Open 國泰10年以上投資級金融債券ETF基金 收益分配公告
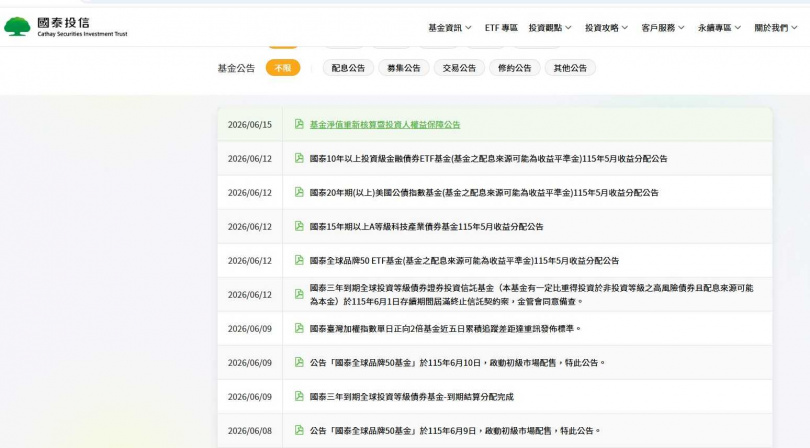Screen dimensions: 810x448 (x=488, y=159)
